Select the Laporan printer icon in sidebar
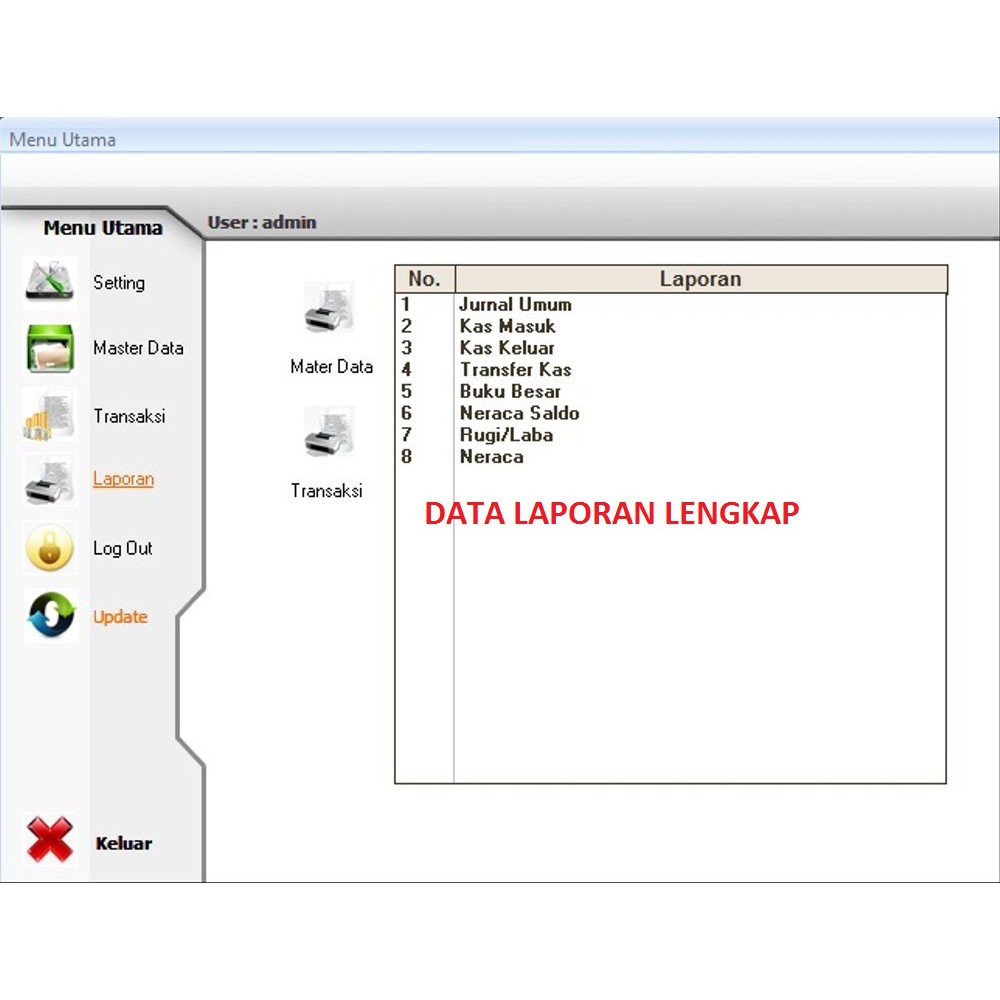The width and height of the screenshot is (1000, 1000). pyautogui.click(x=50, y=481)
